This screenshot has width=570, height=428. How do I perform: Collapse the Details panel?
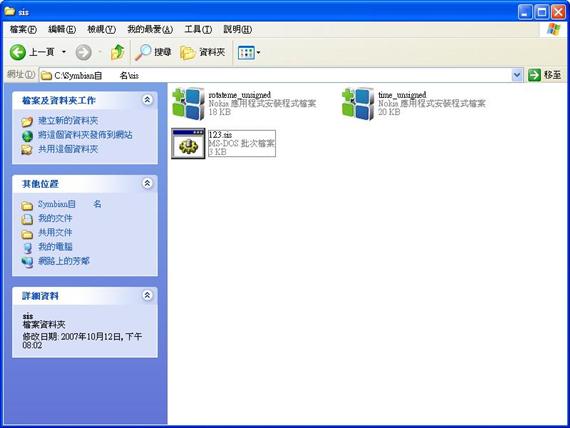point(147,295)
